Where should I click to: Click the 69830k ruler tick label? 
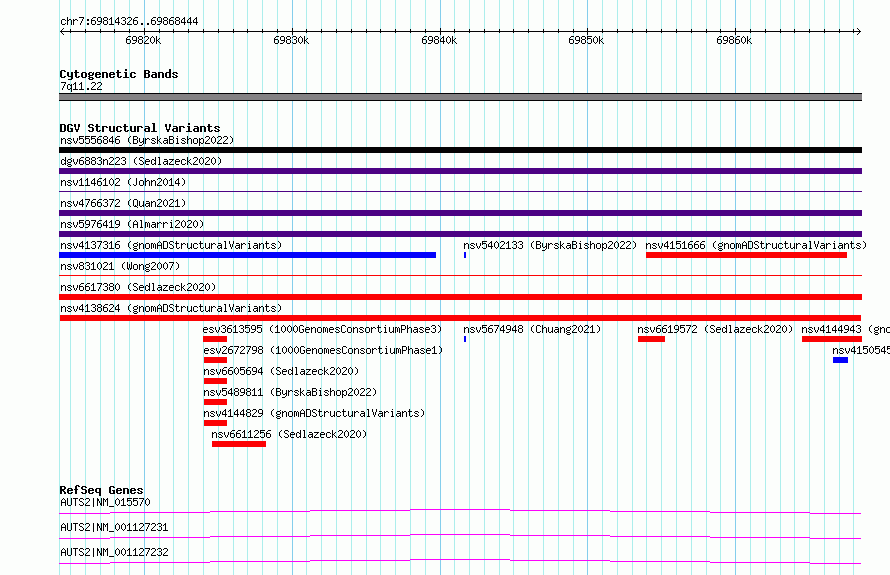point(291,40)
